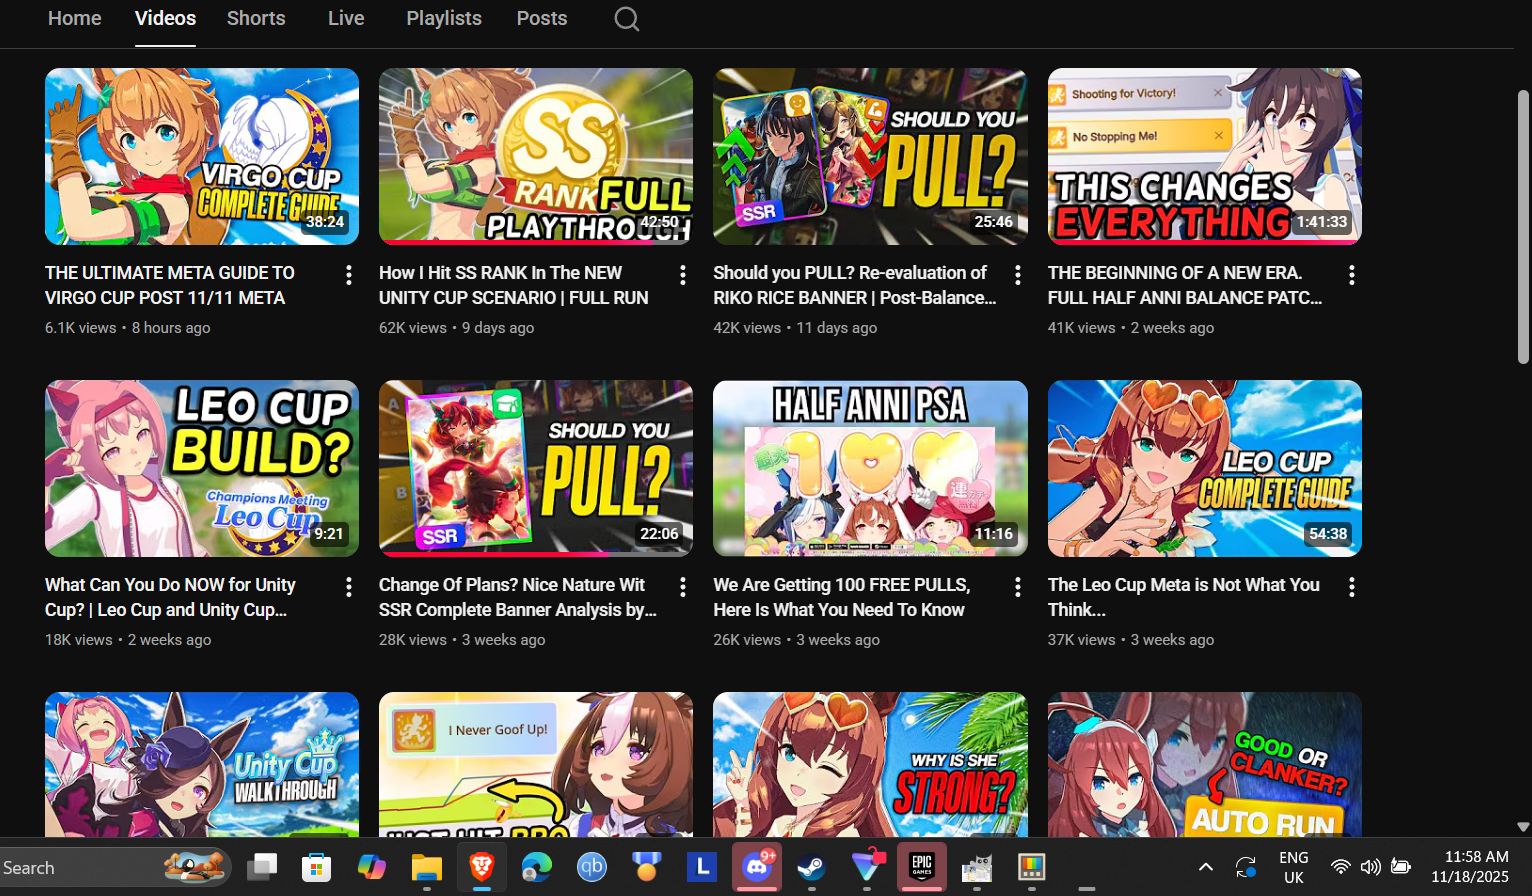Select the Videos tab

[x=166, y=18]
